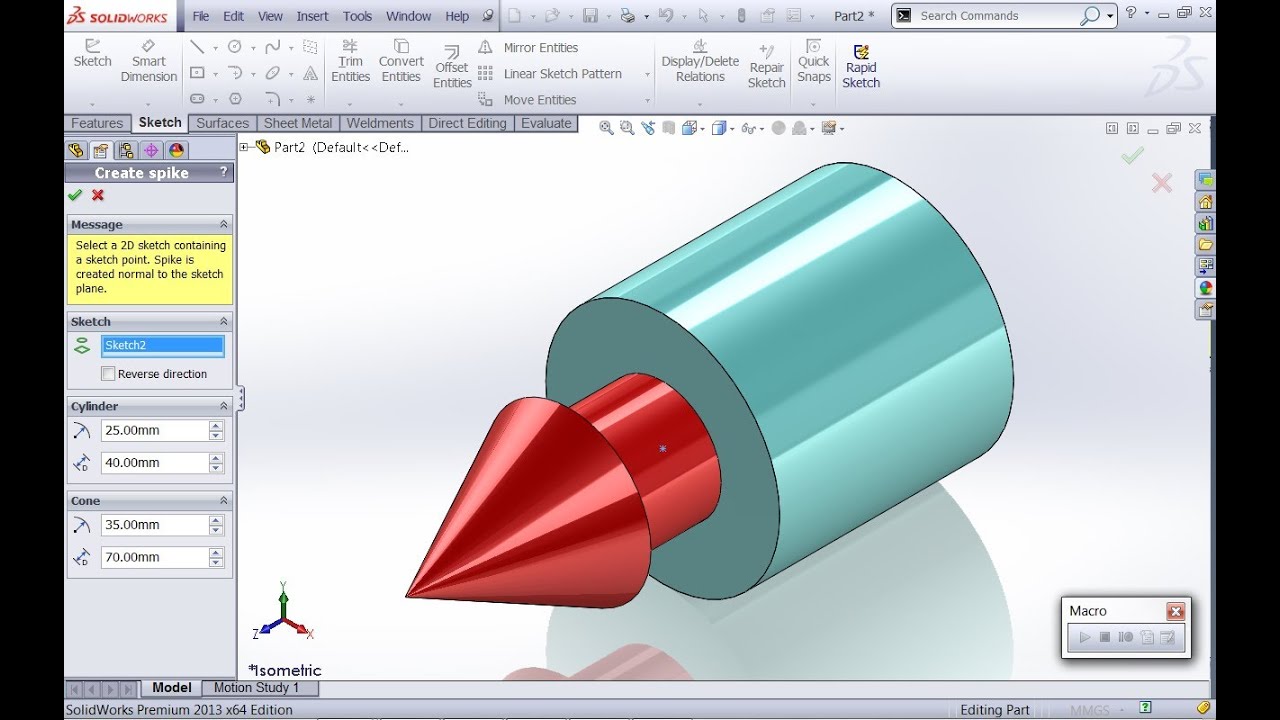Select the Ellipse sketch tool
The image size is (1280, 720).
tap(272, 73)
